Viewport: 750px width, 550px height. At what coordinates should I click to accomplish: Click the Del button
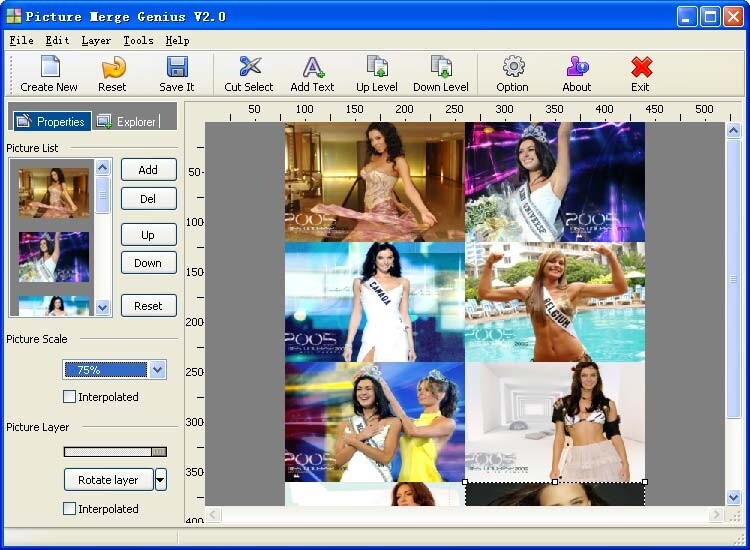[x=148, y=199]
